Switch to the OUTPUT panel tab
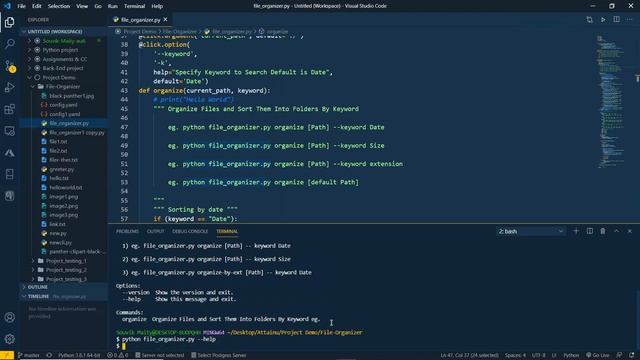Screen dimensions: 640x360 (x=155, y=231)
